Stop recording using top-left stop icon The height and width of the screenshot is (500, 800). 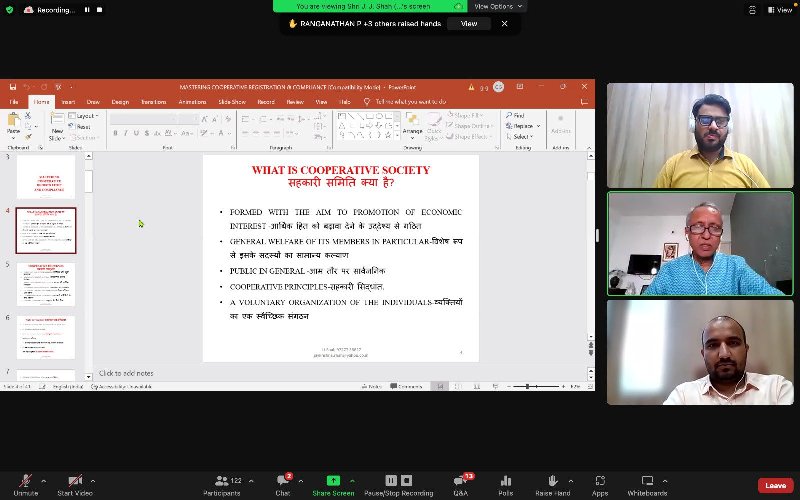(100, 10)
